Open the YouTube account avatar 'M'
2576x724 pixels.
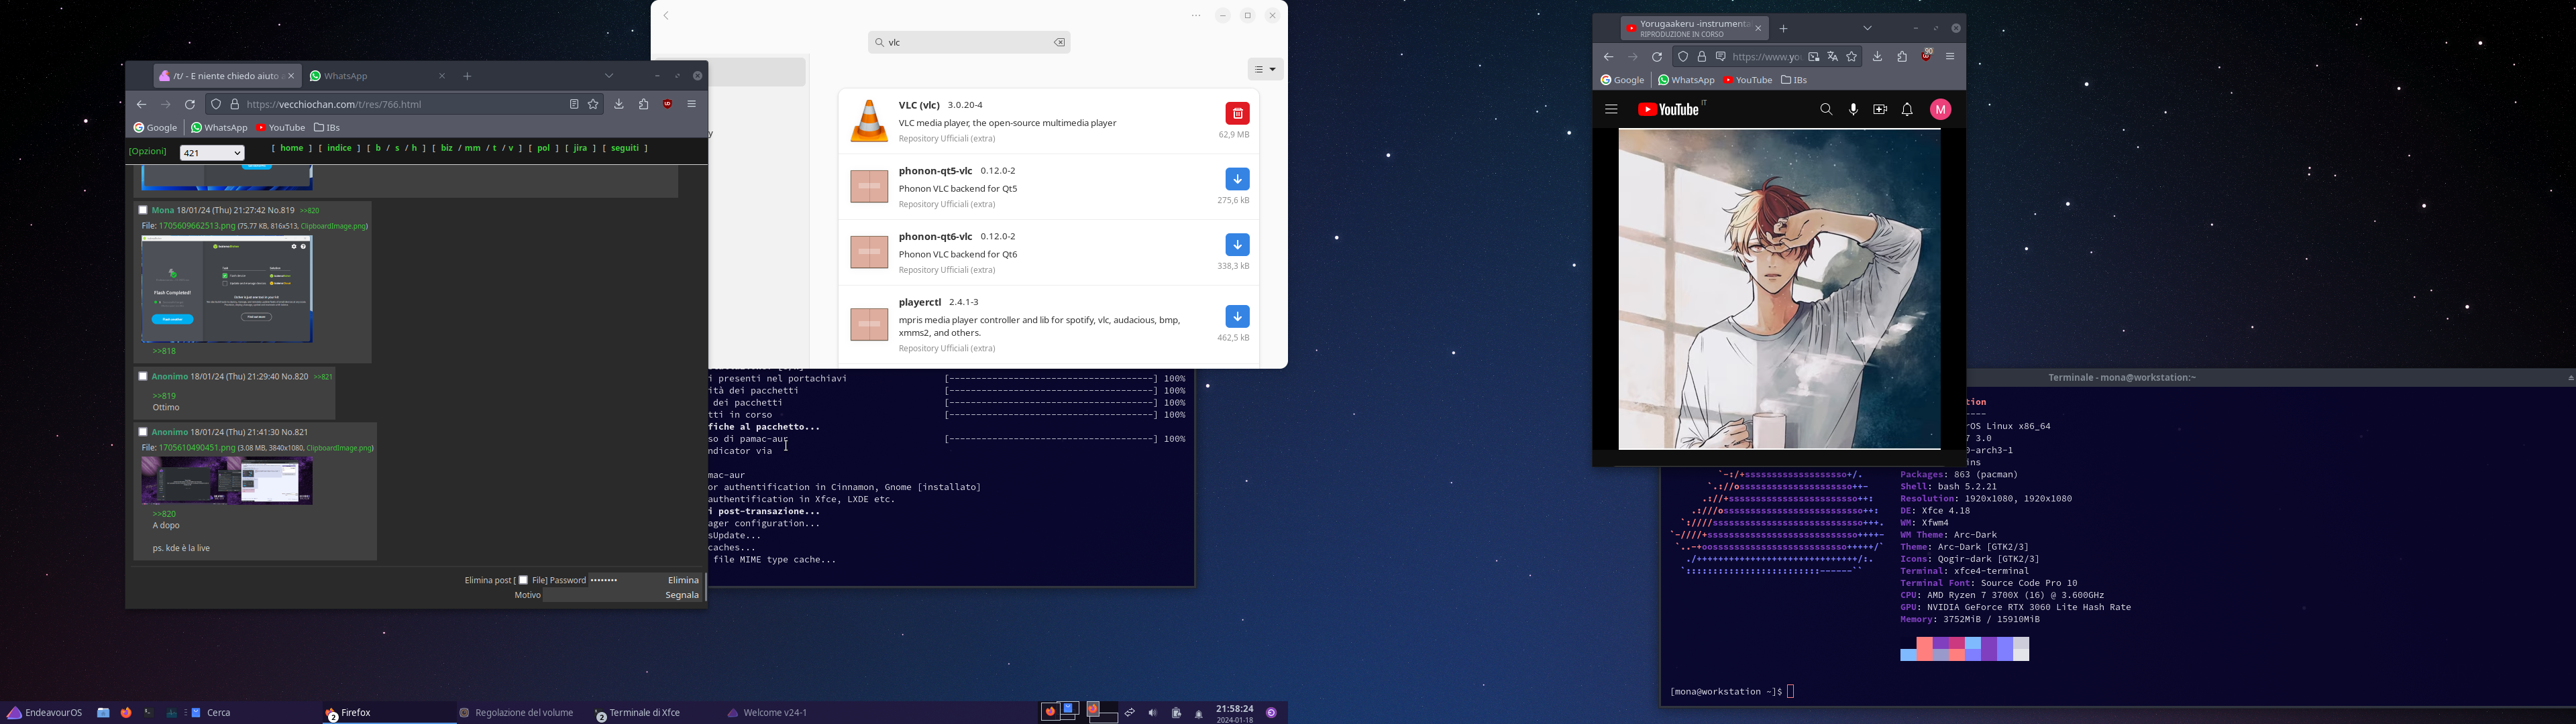(1940, 110)
